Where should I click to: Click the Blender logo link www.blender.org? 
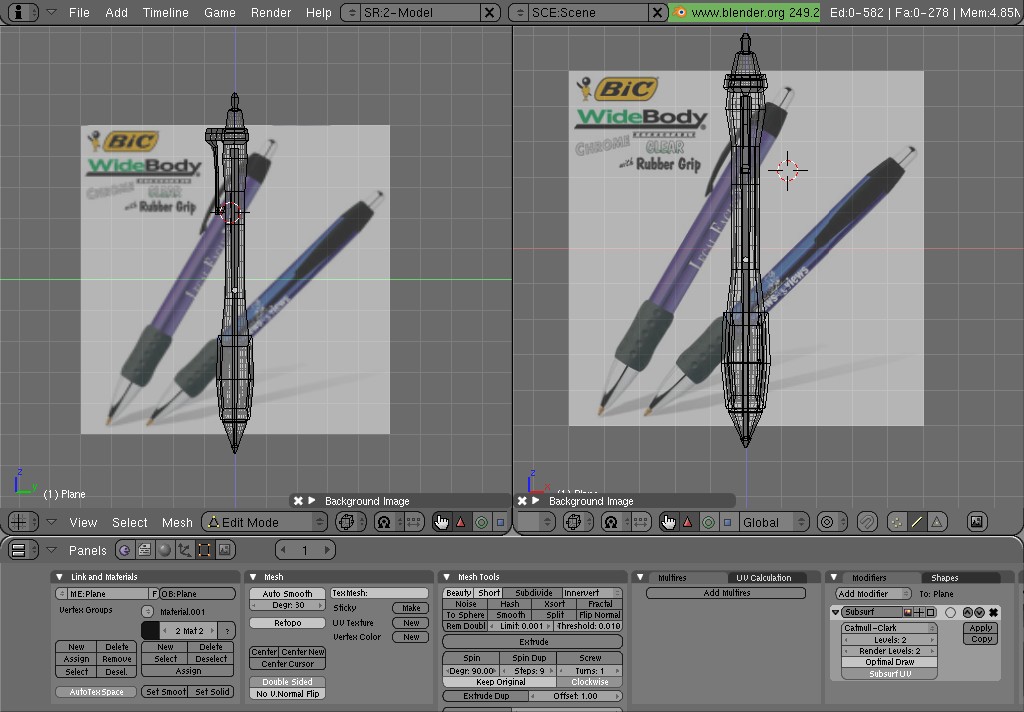click(744, 12)
